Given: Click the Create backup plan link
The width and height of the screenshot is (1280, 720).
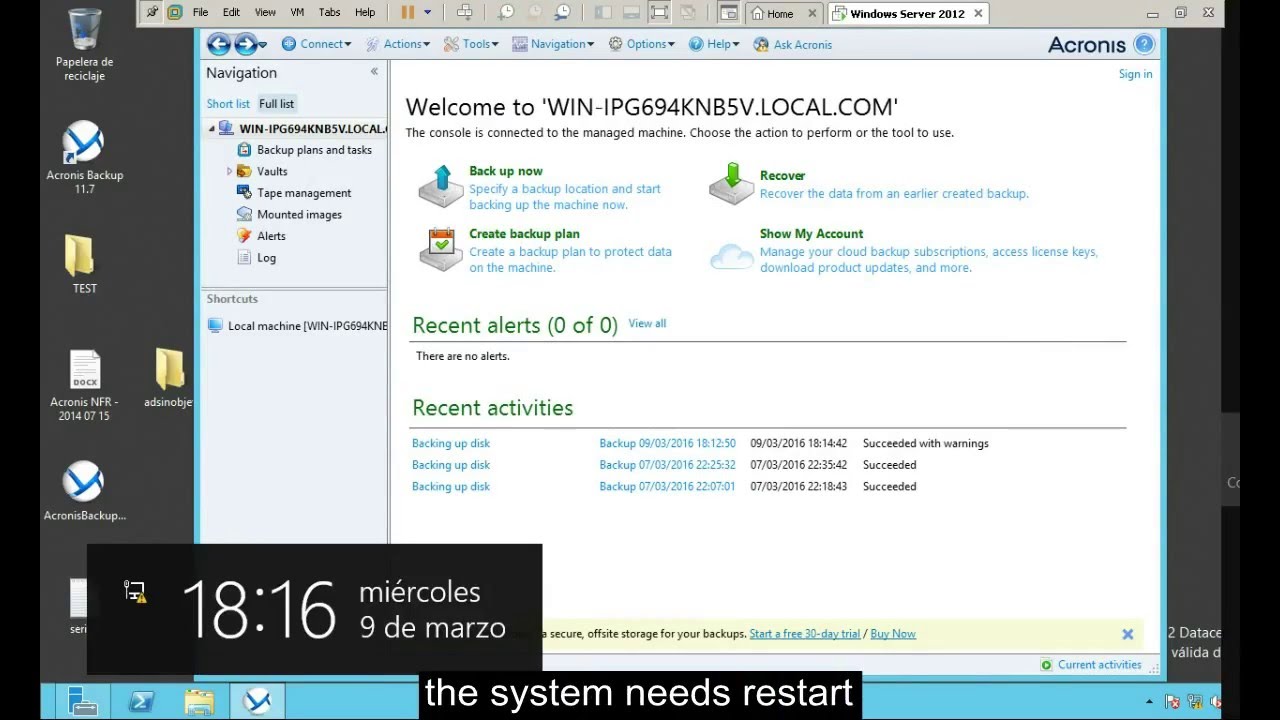Looking at the screenshot, I should pos(524,234).
